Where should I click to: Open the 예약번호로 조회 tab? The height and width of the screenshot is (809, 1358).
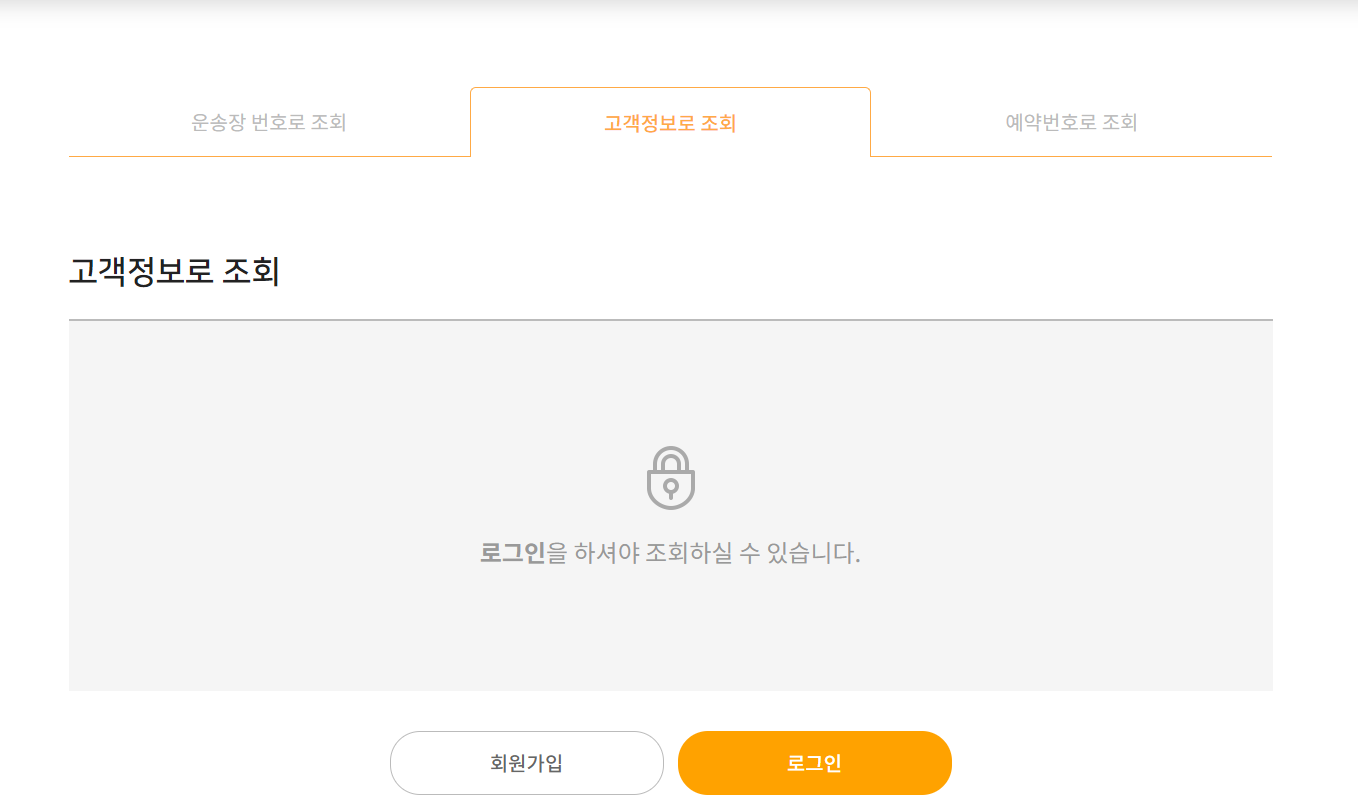(1071, 122)
